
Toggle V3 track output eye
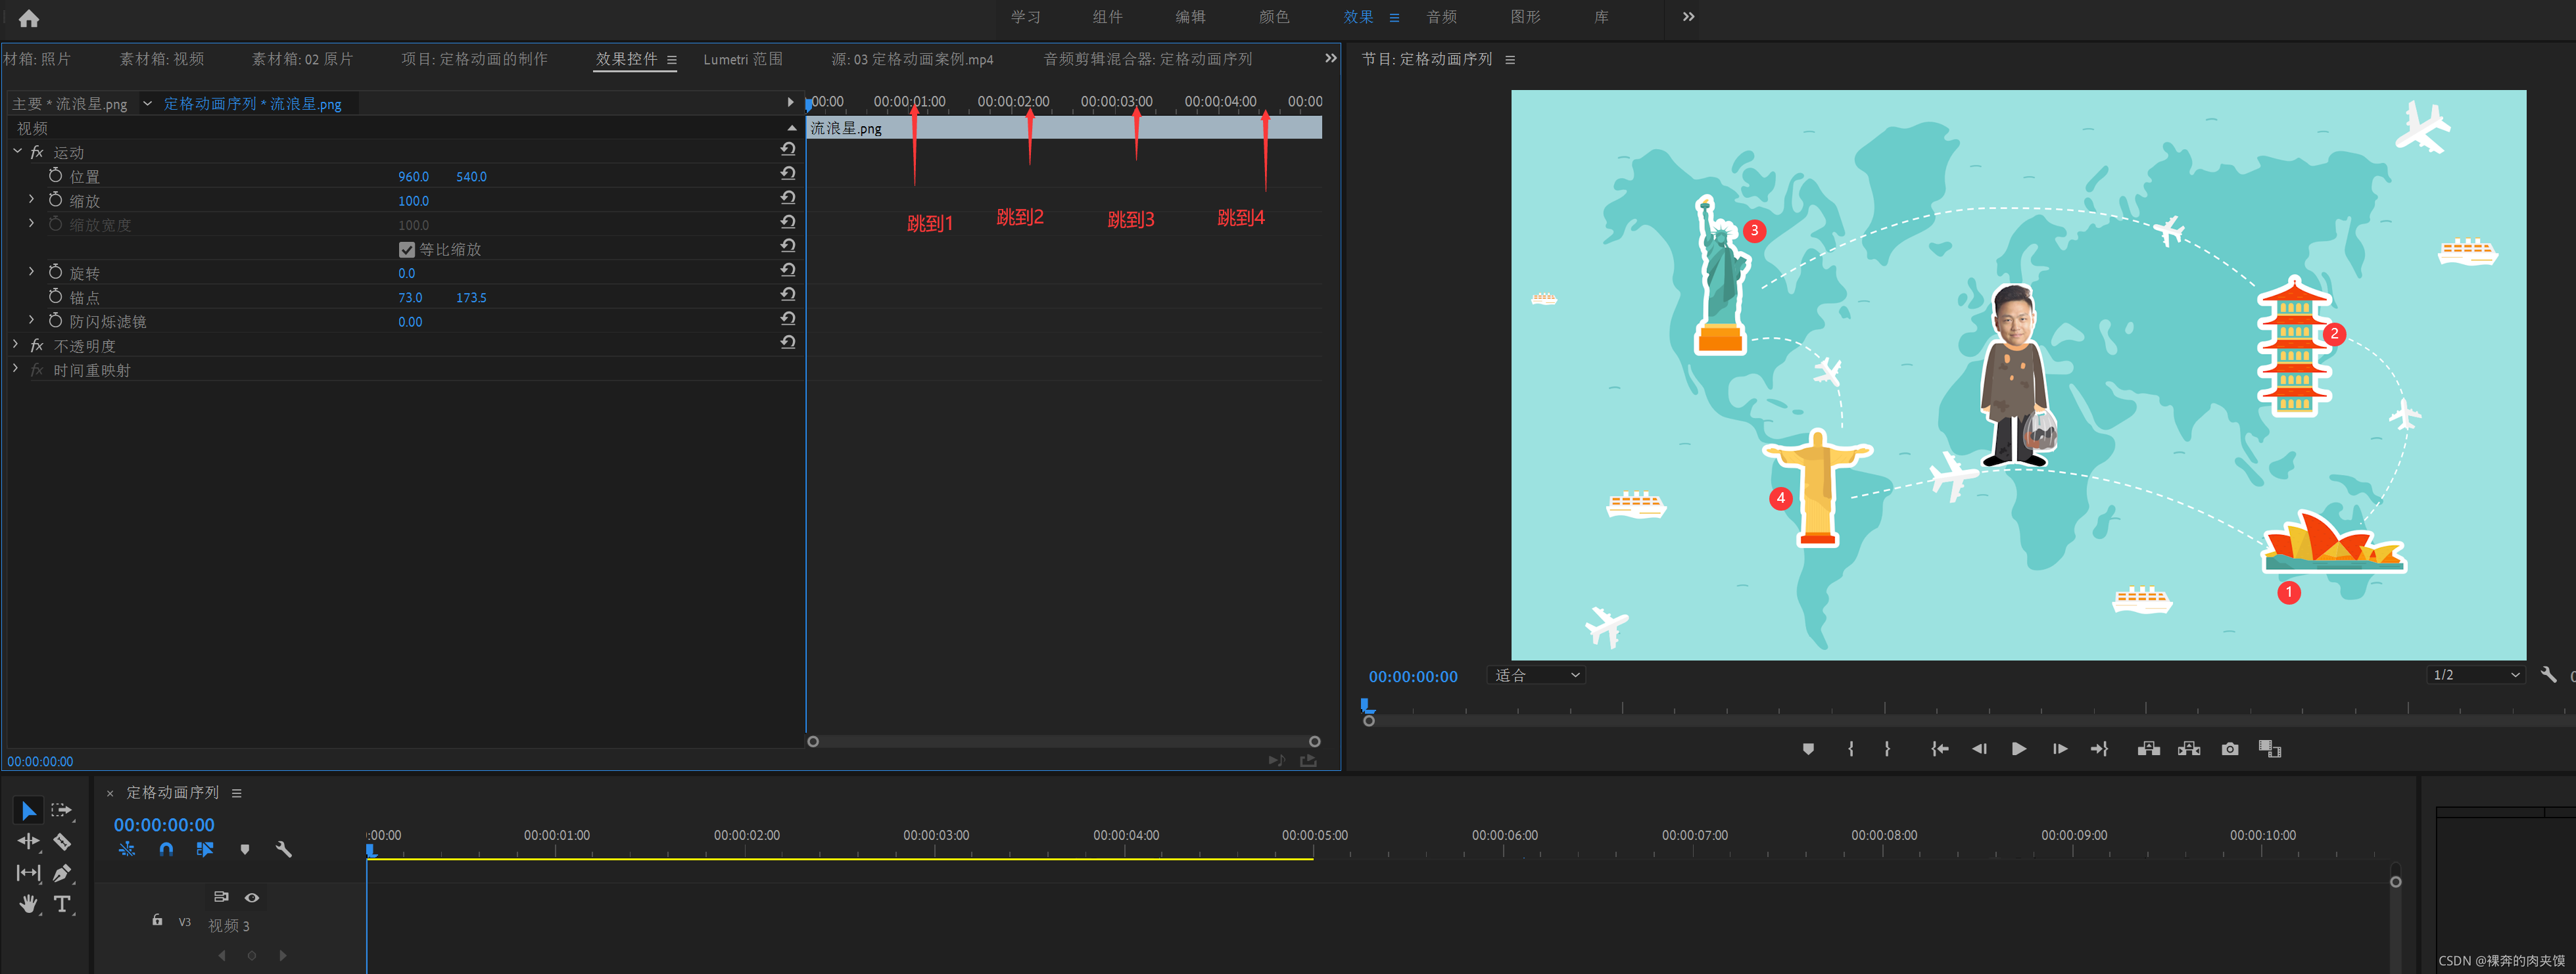click(x=252, y=897)
